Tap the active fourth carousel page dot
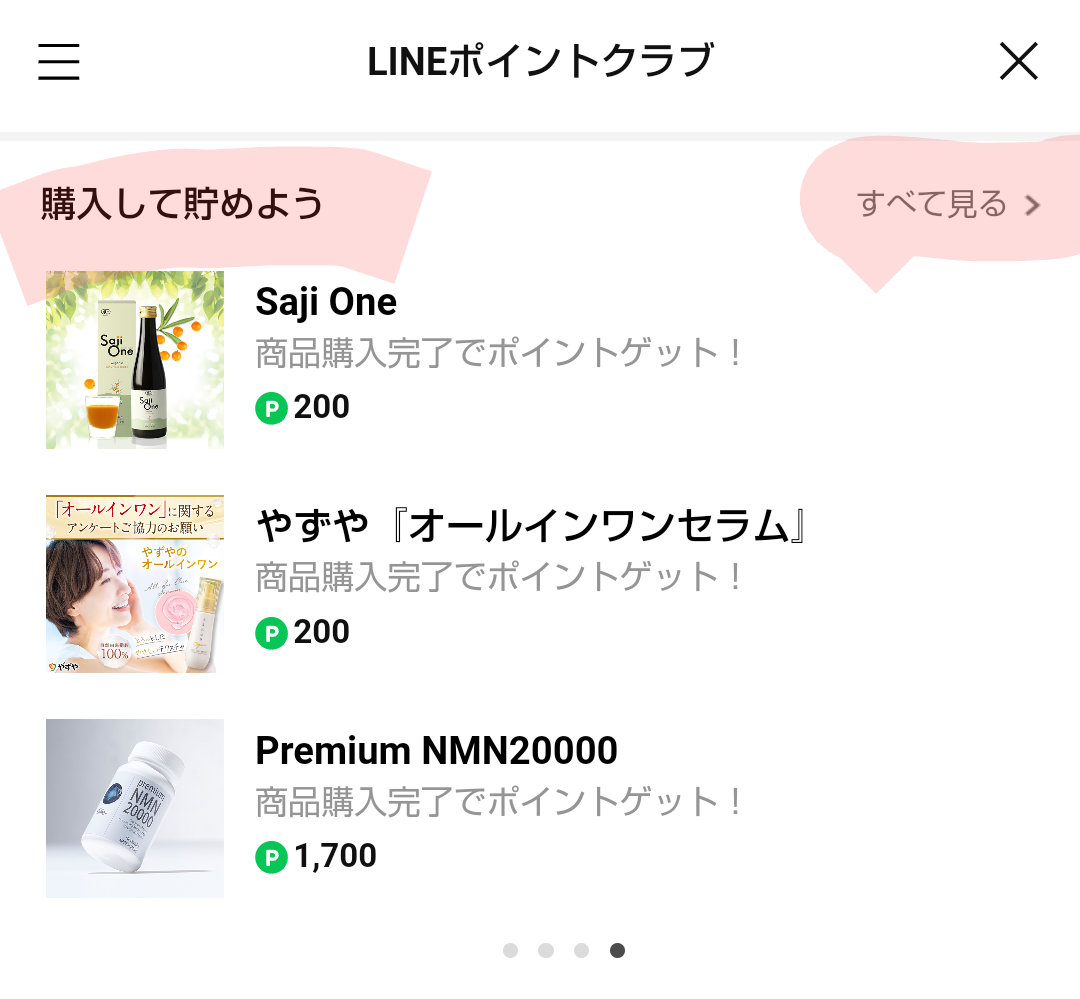This screenshot has height=999, width=1080. (617, 950)
